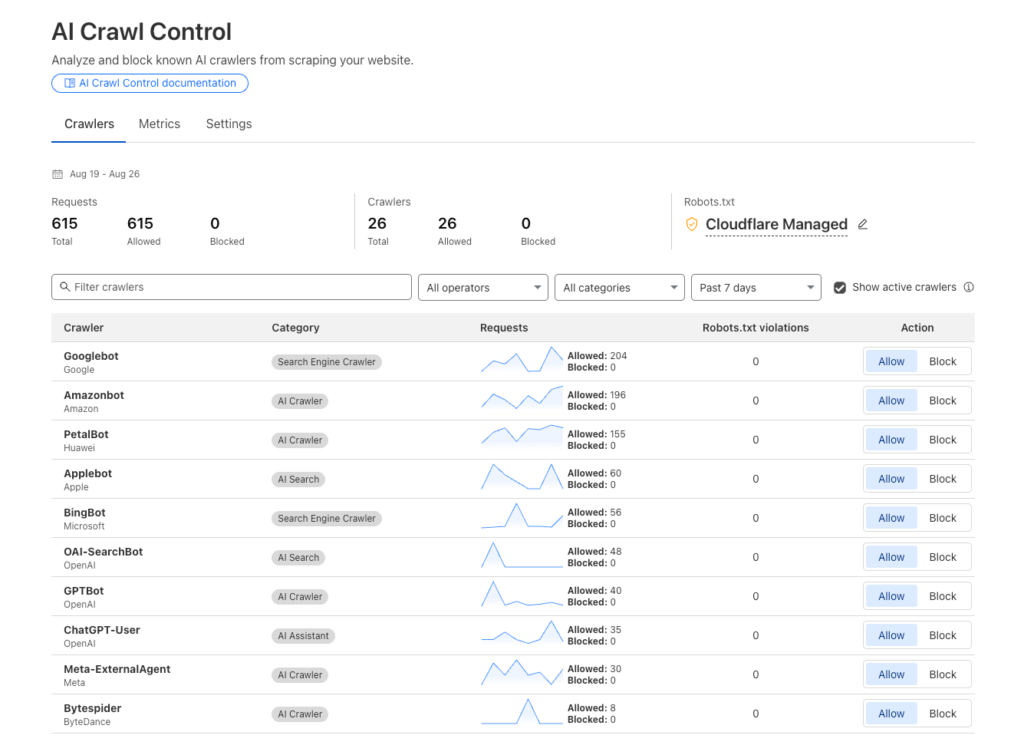
Task: Select Block for PetalBot
Action: pyautogui.click(x=942, y=440)
